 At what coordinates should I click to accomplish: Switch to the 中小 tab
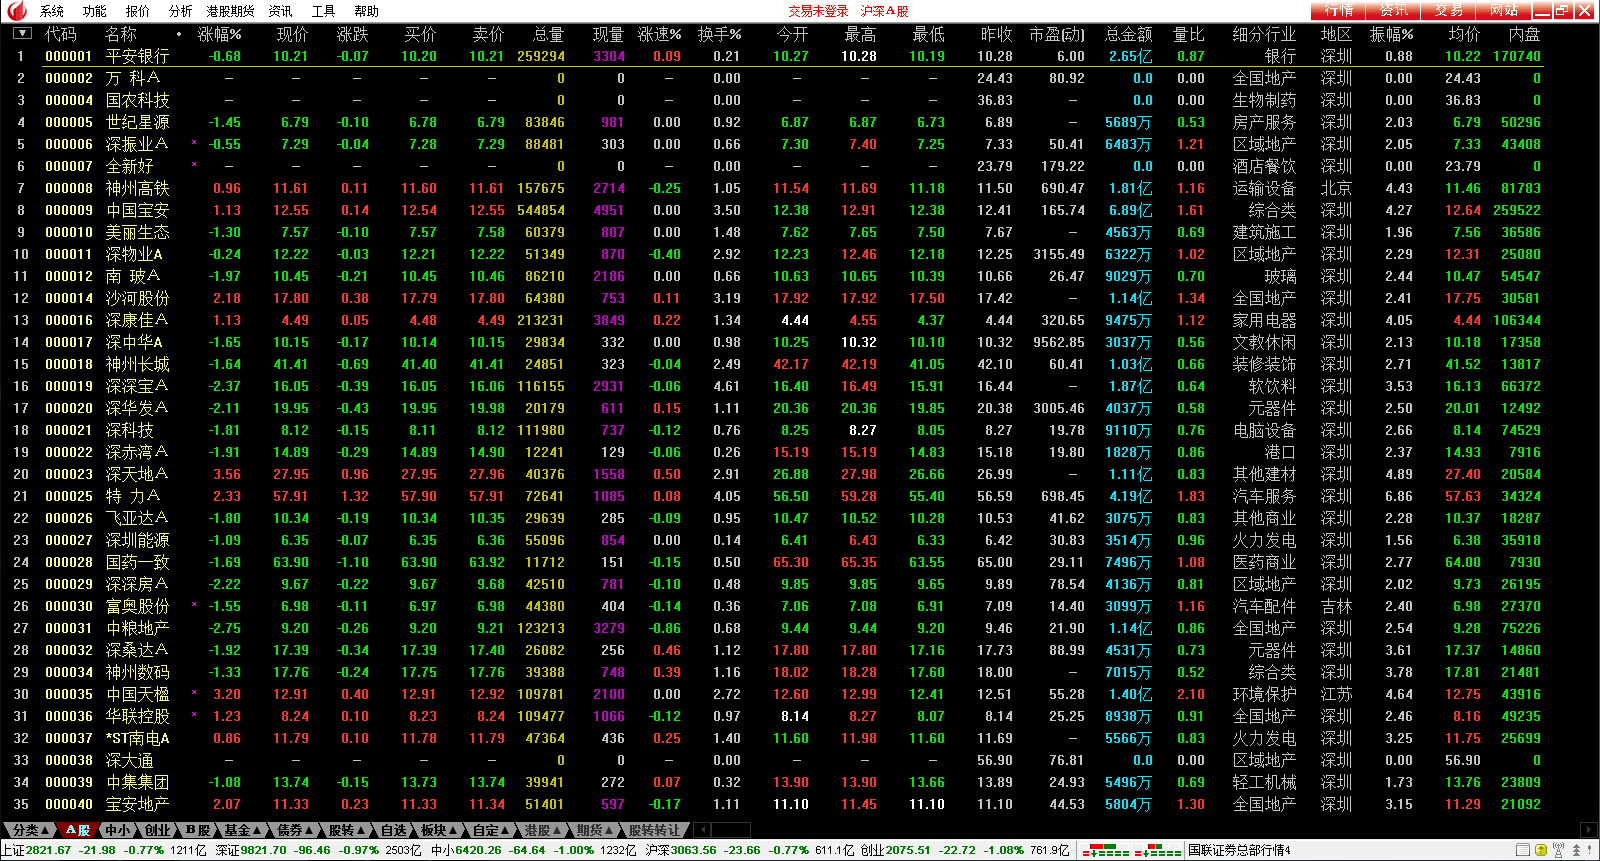point(118,830)
